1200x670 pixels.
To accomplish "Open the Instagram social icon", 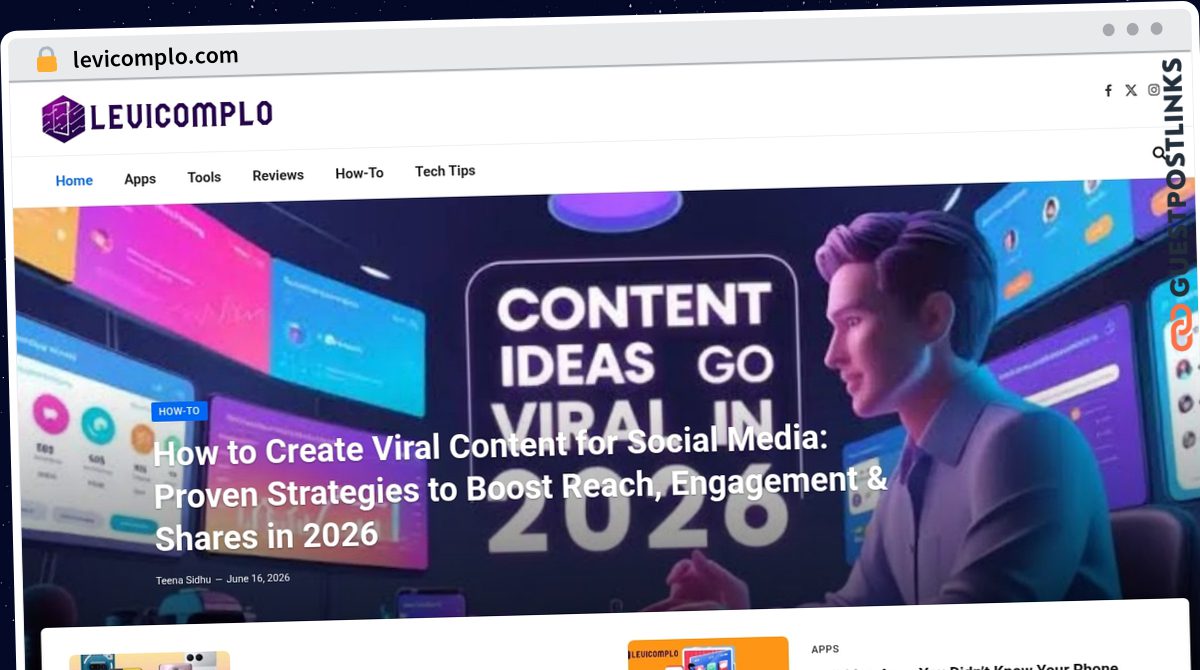I will pyautogui.click(x=1154, y=89).
